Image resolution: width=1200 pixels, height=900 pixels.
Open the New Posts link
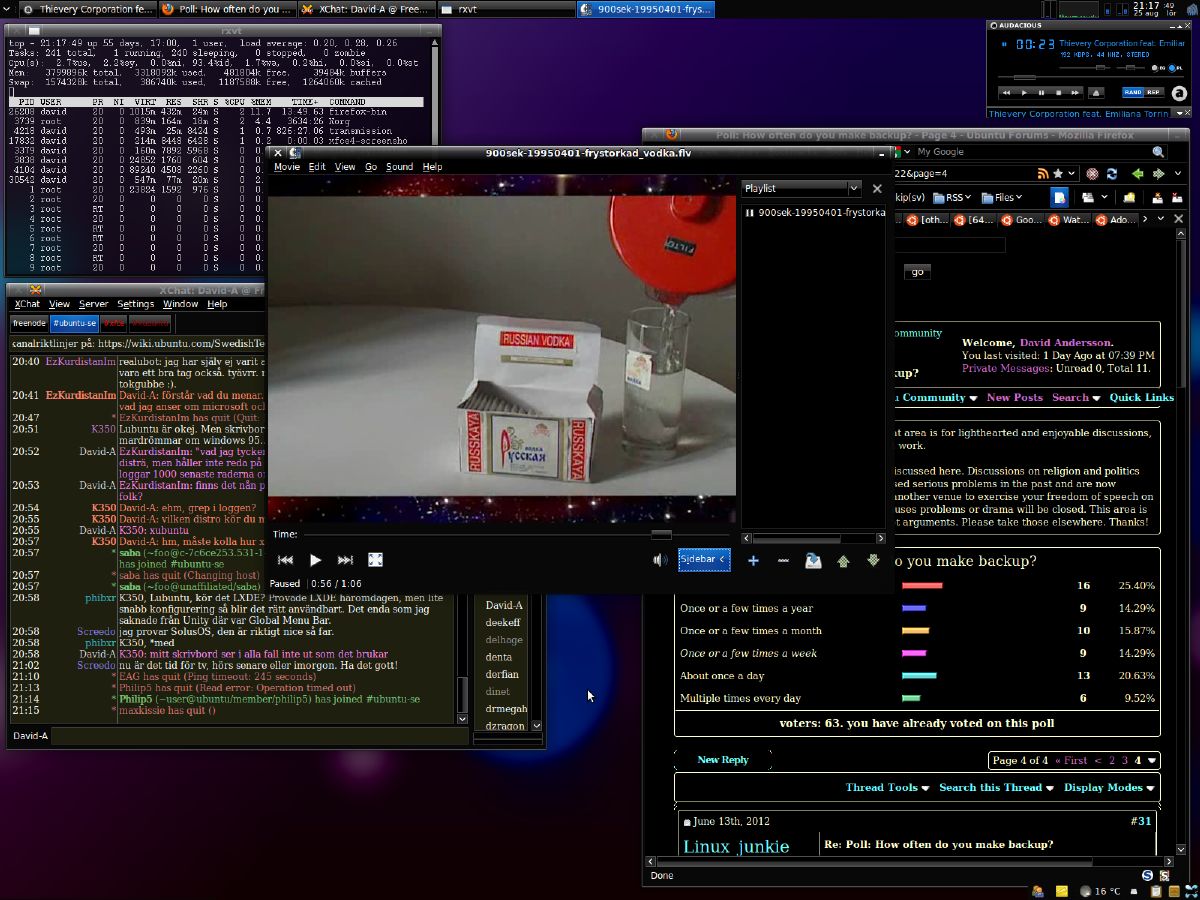1014,398
